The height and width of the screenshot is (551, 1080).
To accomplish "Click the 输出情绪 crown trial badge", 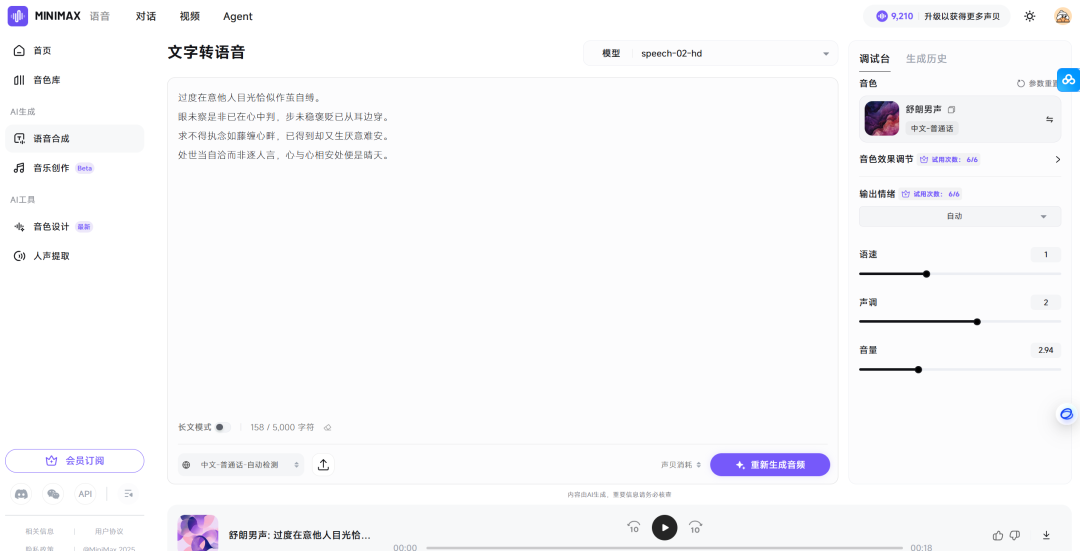I will pos(931,194).
